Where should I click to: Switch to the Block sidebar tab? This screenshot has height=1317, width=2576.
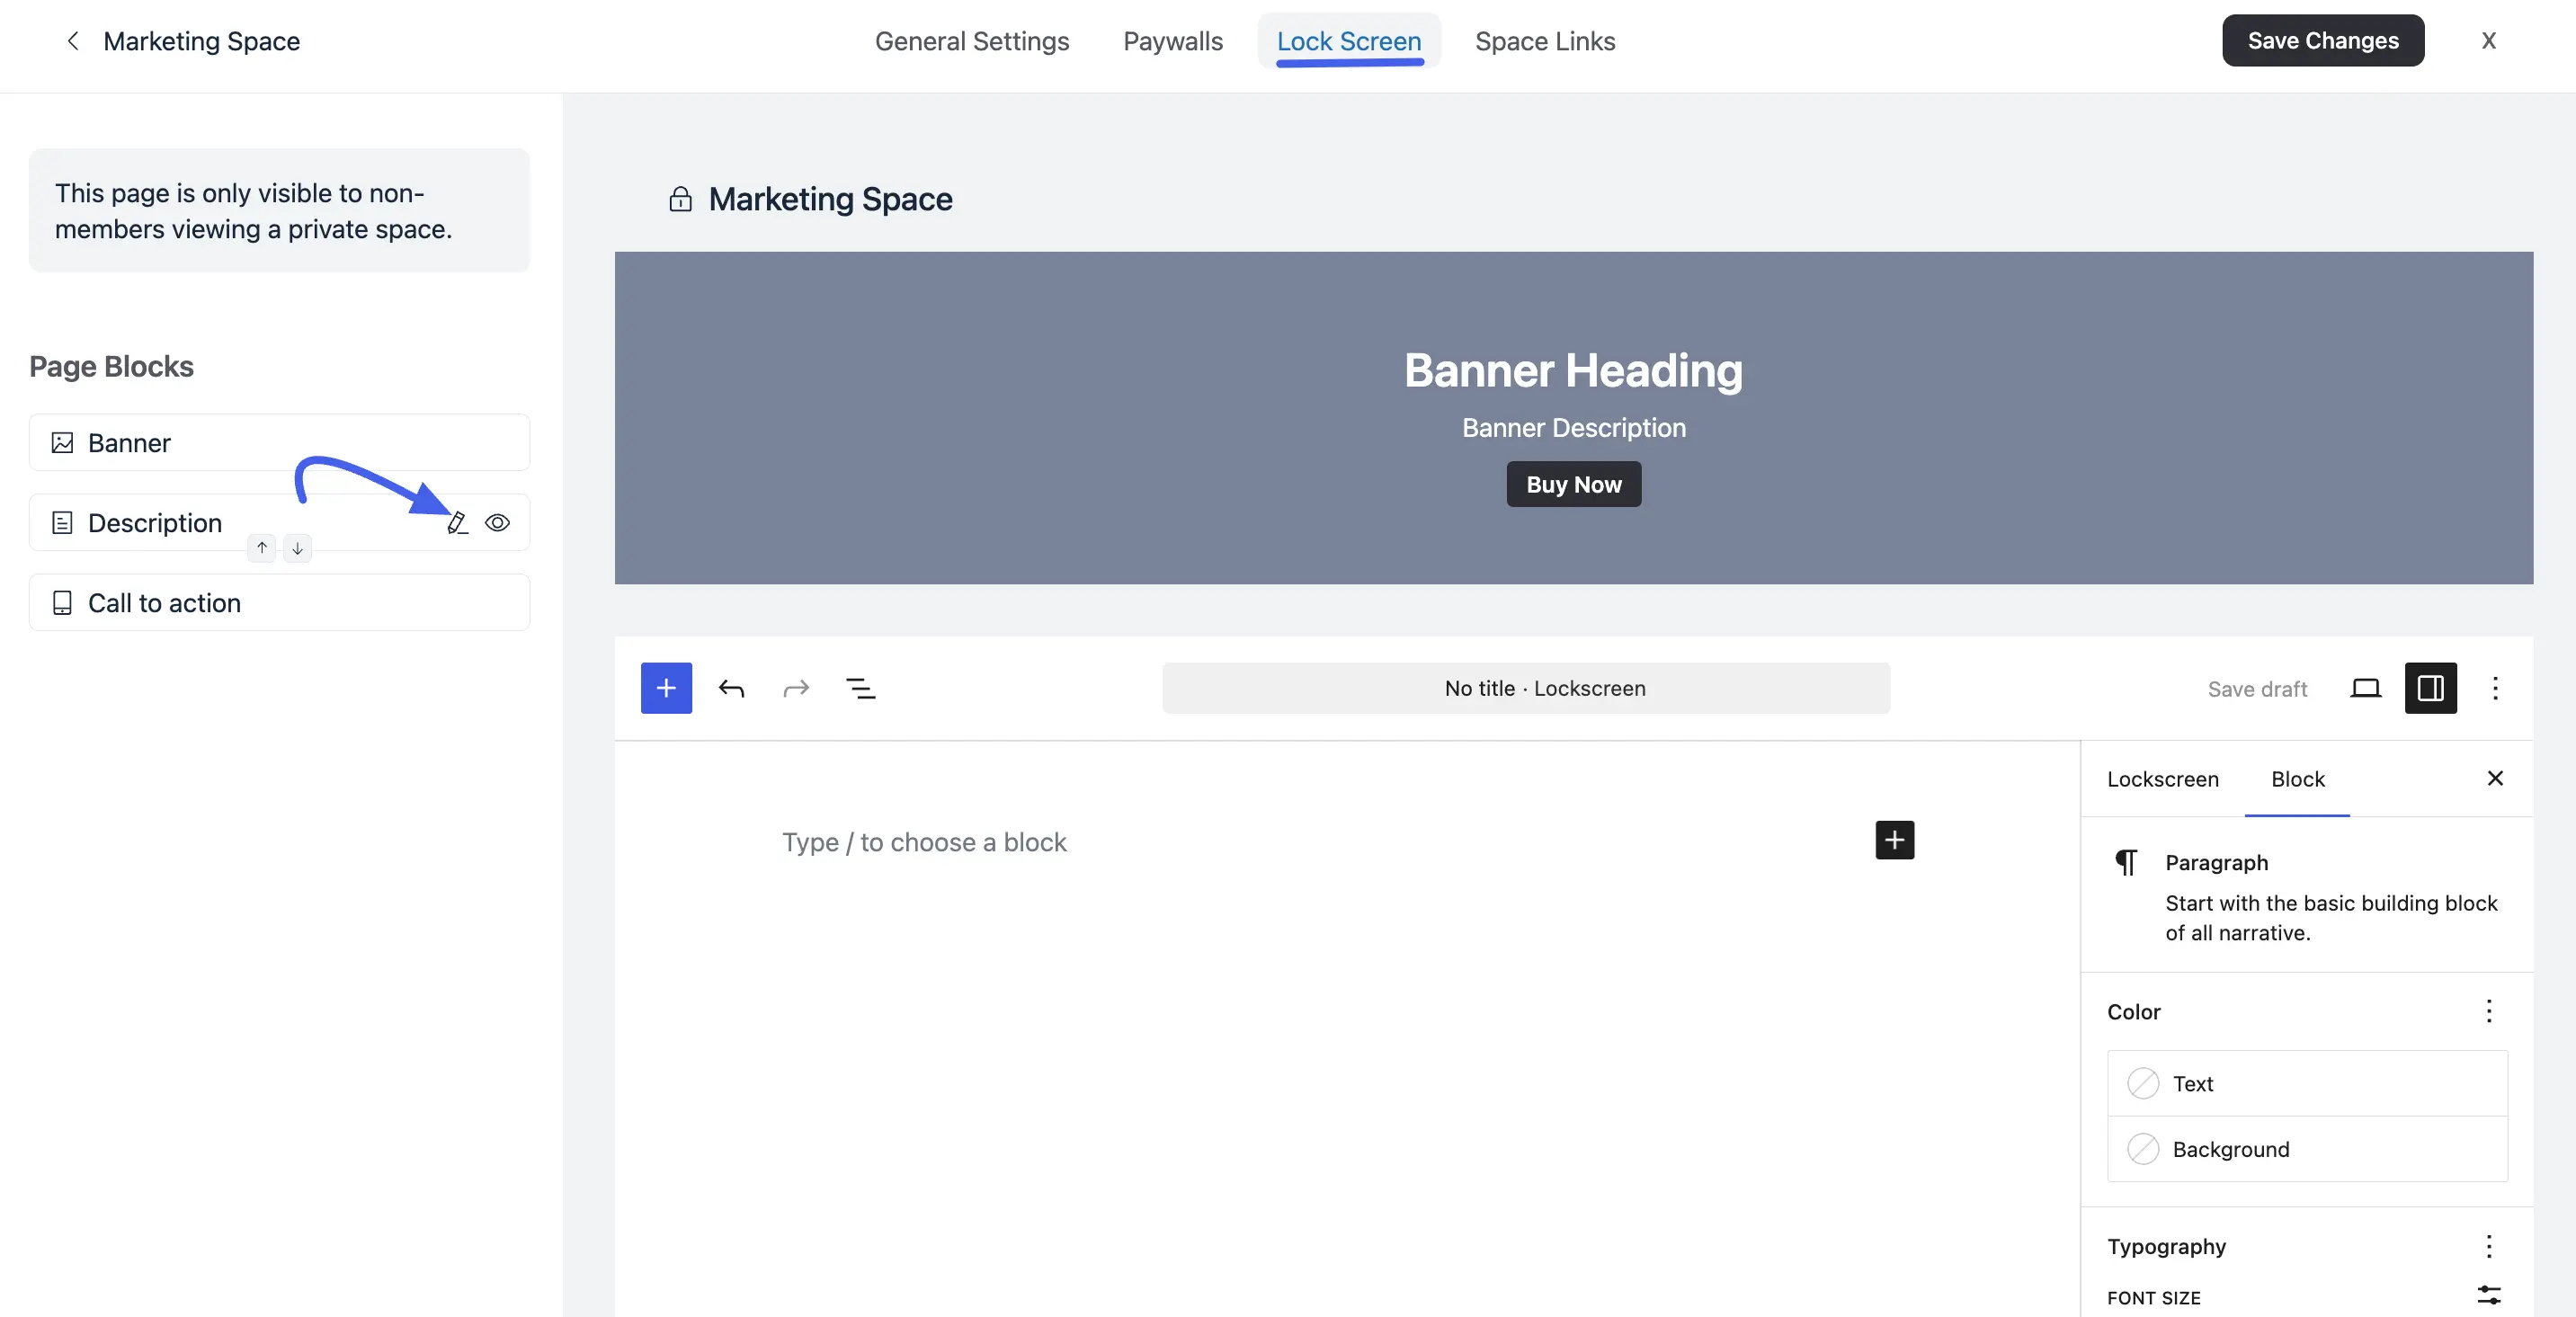(x=2297, y=779)
